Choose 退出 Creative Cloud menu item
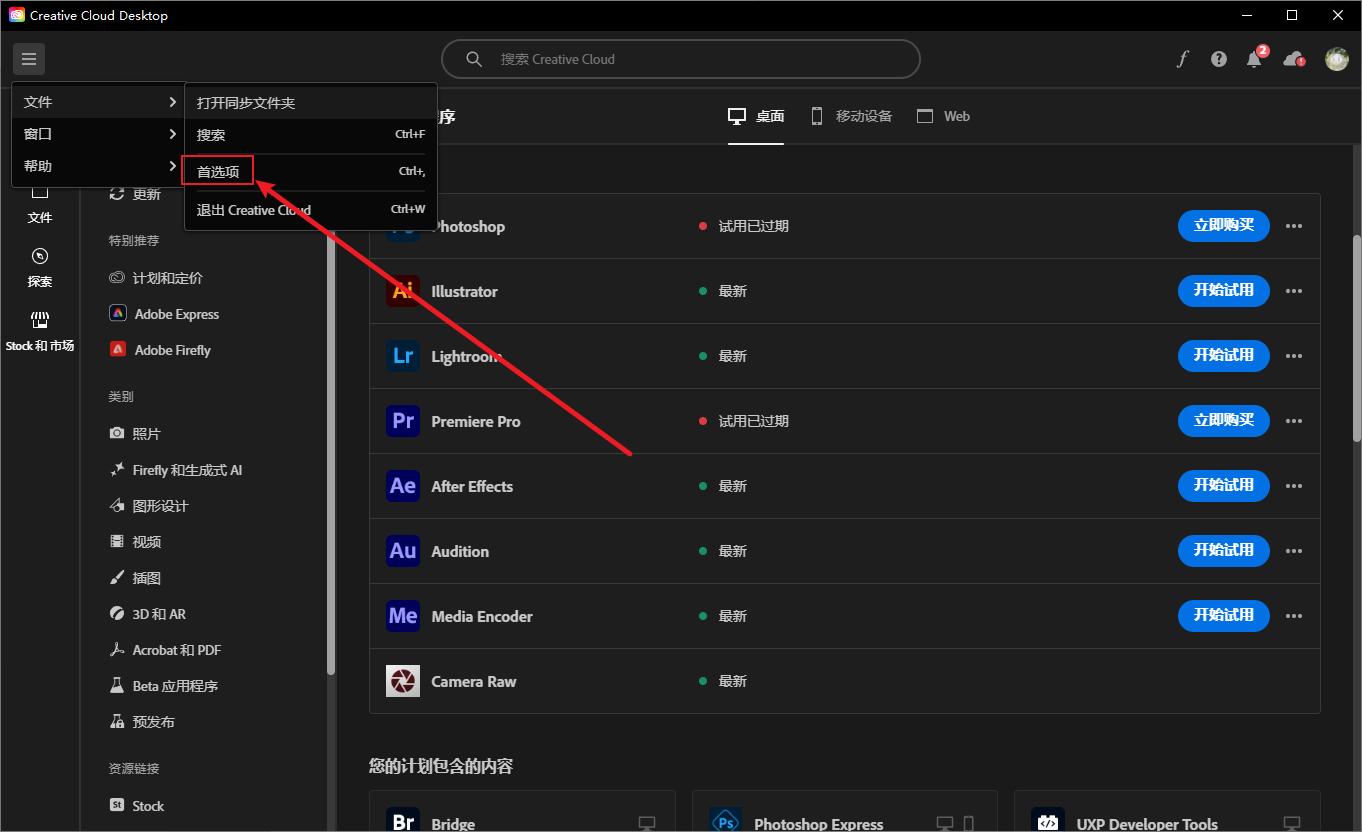1362x832 pixels. click(x=310, y=210)
